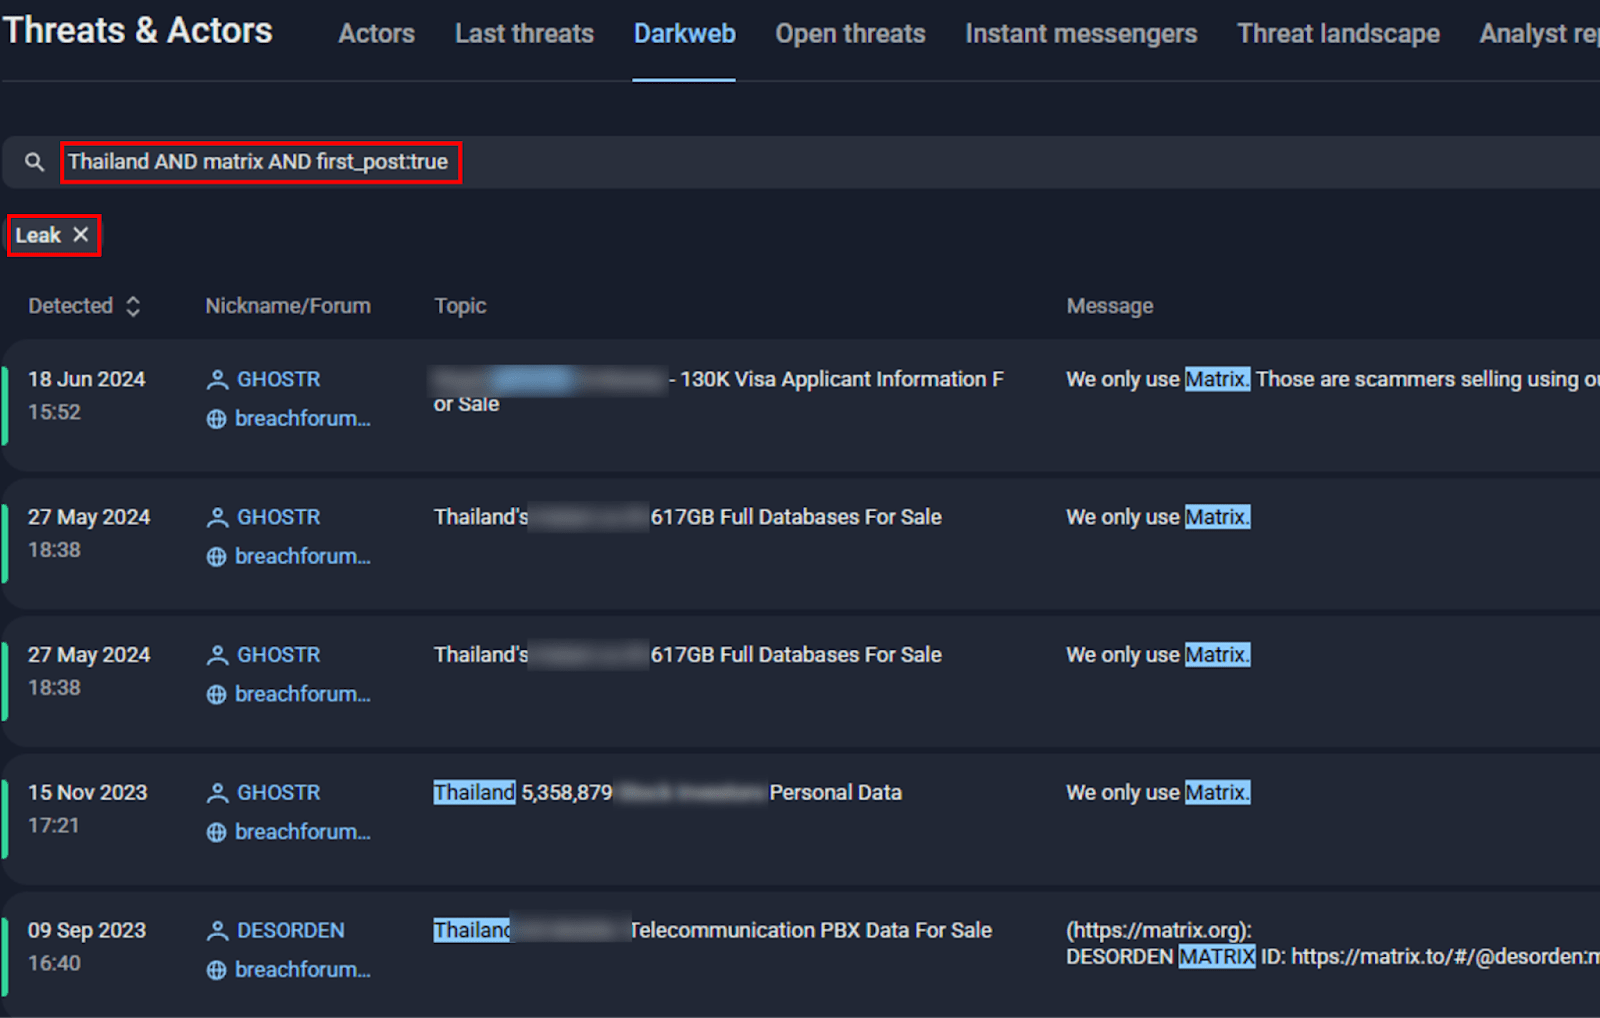Click the globe icon in the 27 May 2024 row

[216, 556]
